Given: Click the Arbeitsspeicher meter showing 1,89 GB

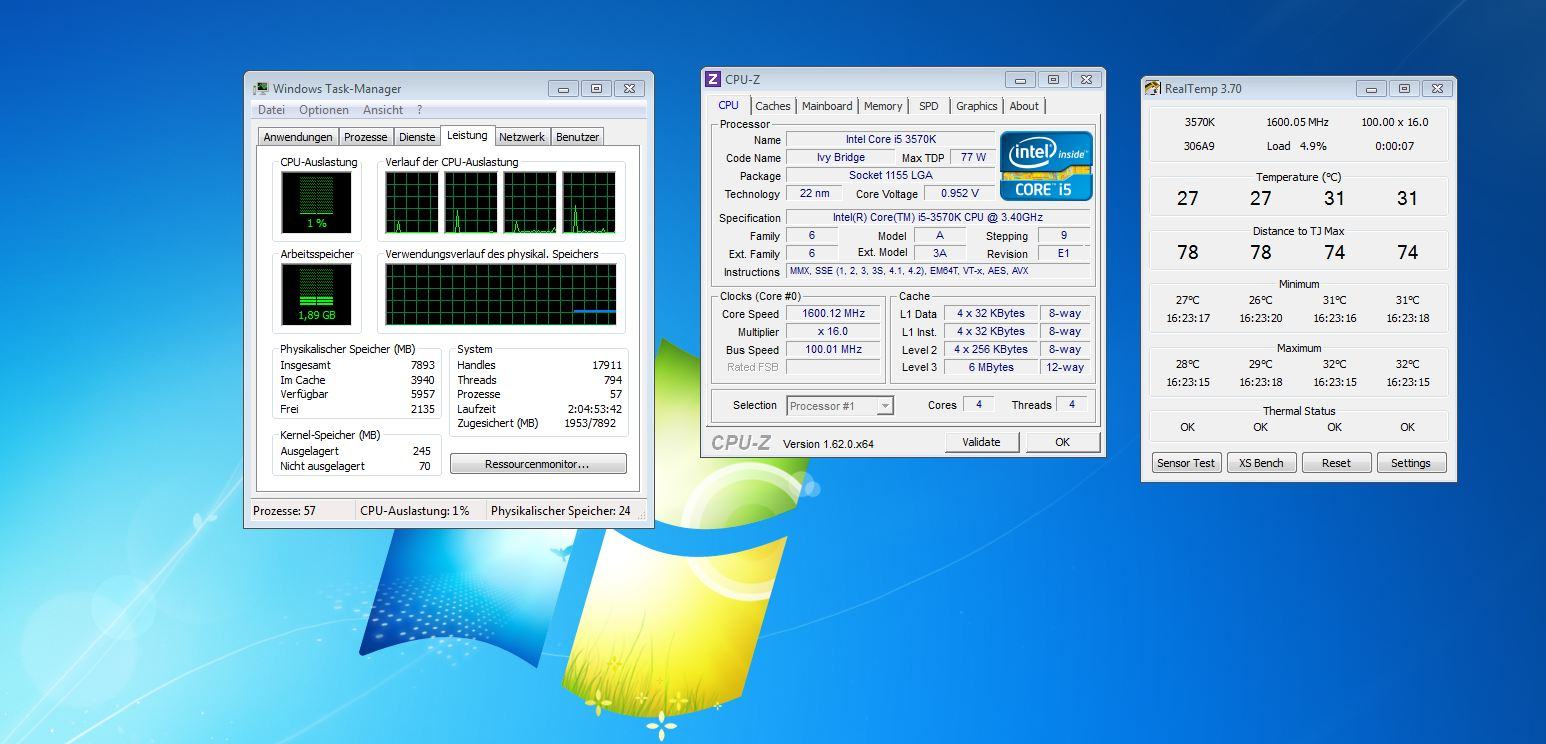Looking at the screenshot, I should pos(317,295).
